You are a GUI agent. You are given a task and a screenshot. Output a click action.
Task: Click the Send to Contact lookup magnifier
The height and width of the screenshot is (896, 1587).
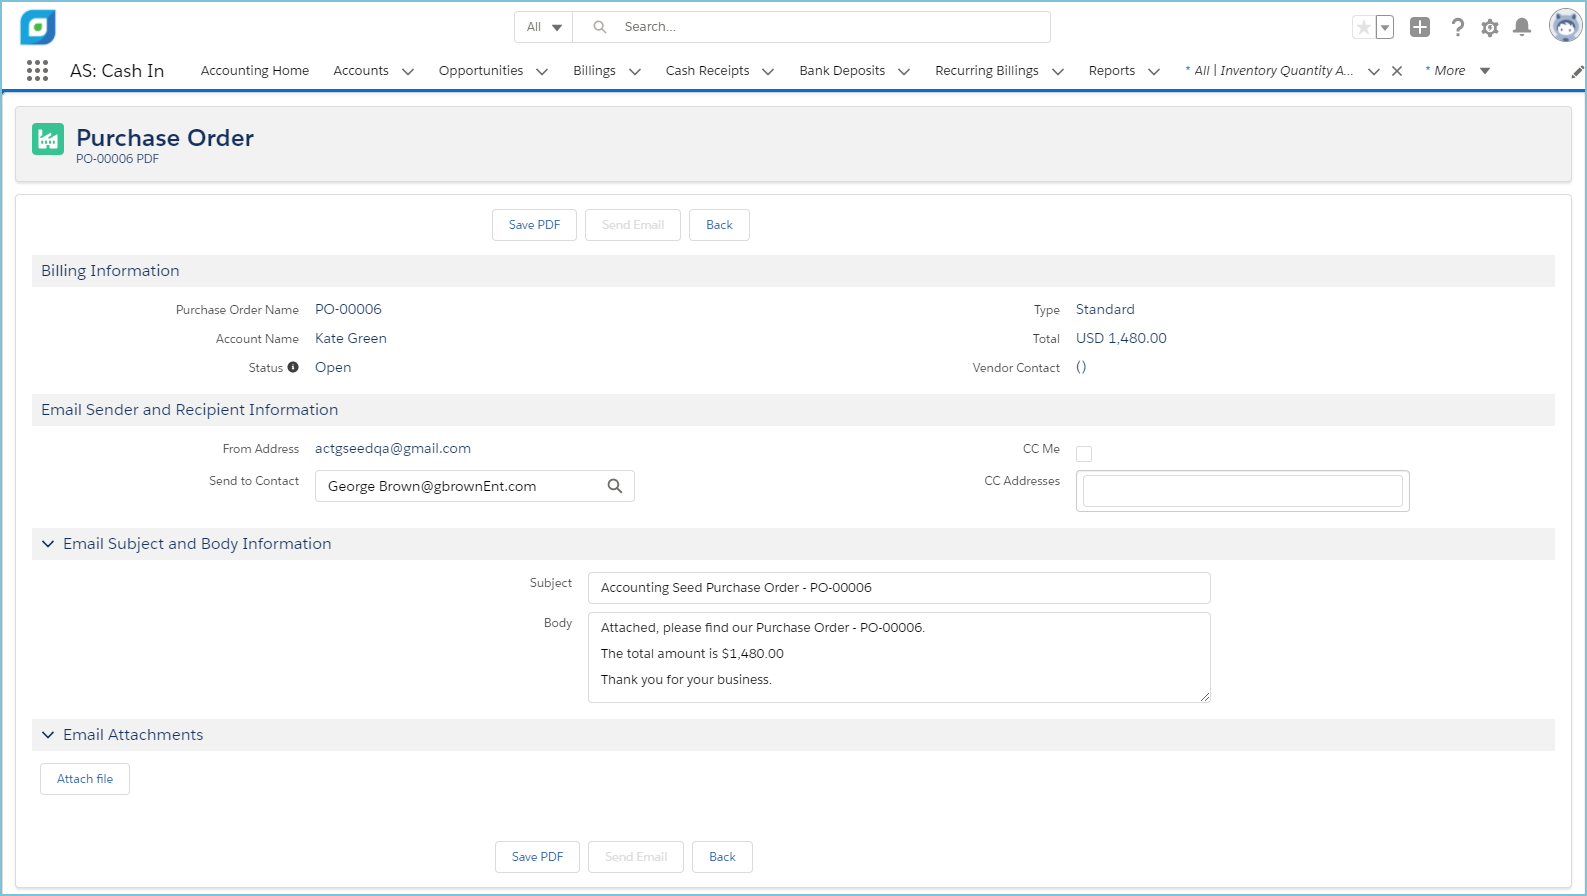point(614,486)
